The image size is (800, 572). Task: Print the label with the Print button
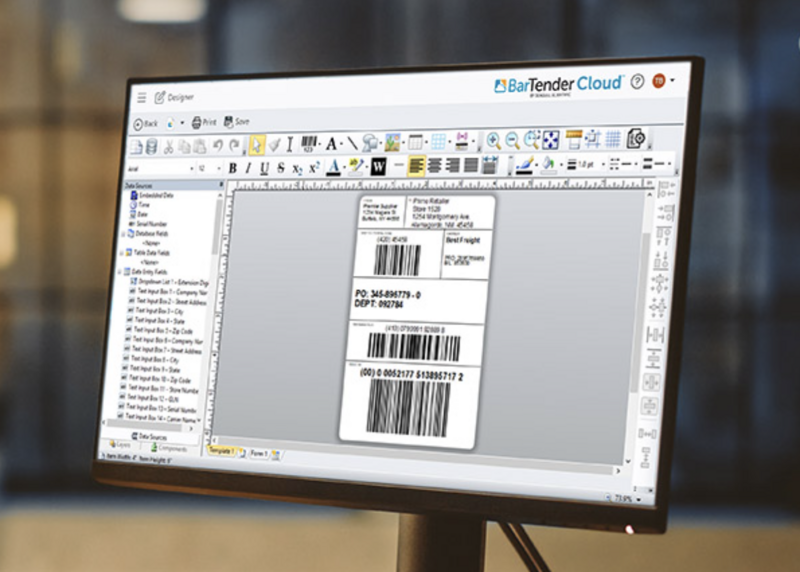pos(204,122)
